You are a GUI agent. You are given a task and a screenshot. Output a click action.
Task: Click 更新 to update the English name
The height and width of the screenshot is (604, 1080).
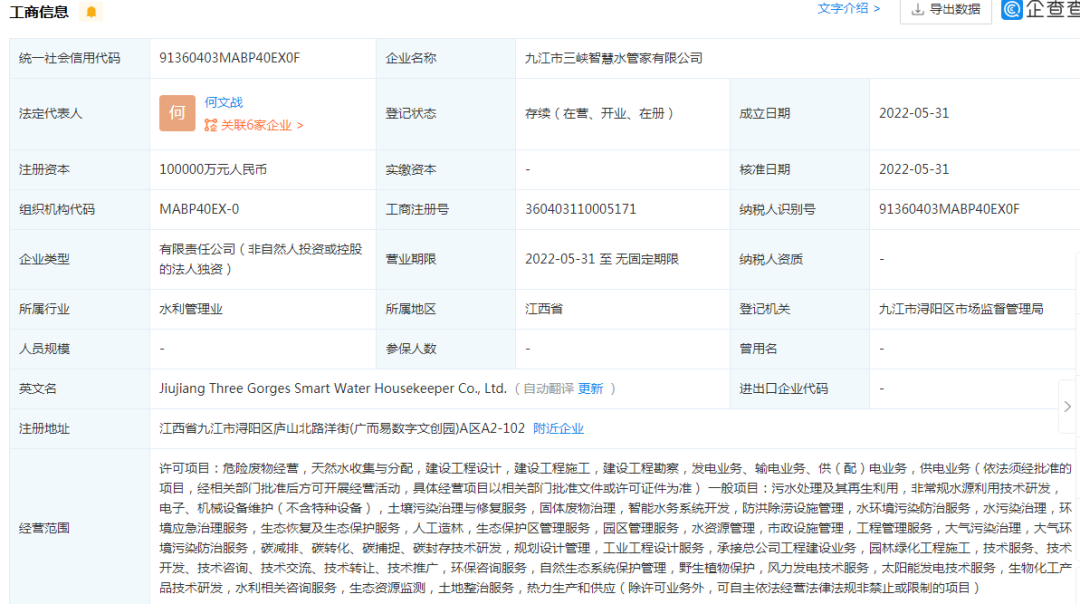(590, 389)
